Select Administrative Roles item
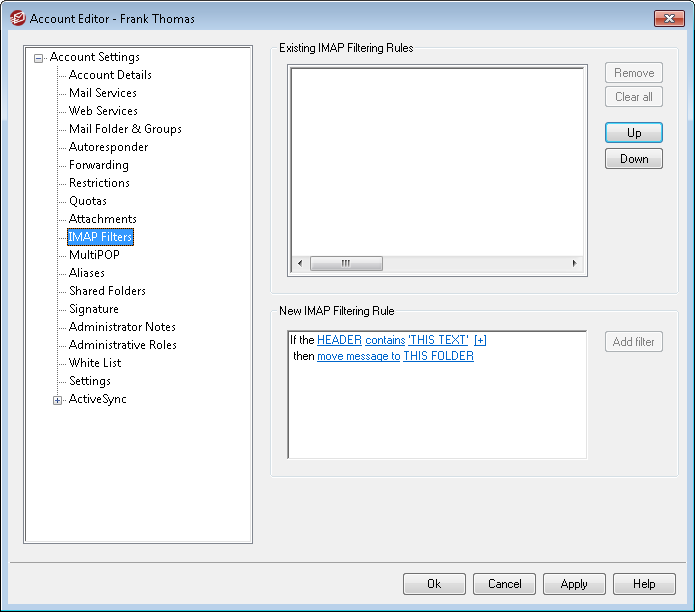Image resolution: width=695 pixels, height=612 pixels. pos(123,345)
